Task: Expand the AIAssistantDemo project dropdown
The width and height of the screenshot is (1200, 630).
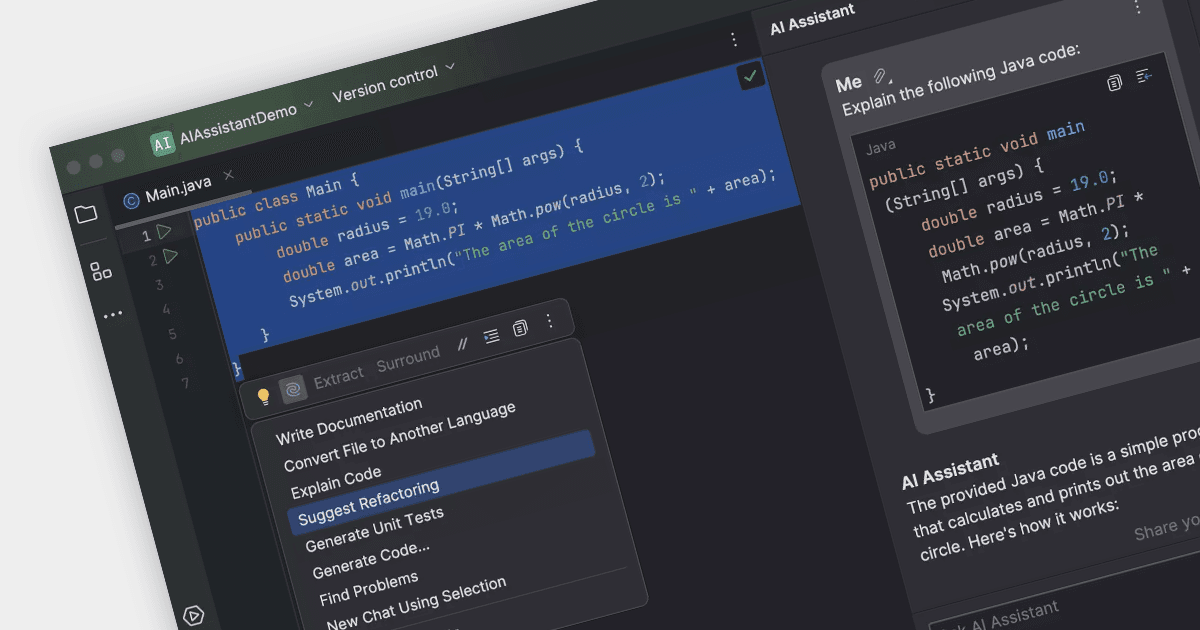Action: click(308, 103)
